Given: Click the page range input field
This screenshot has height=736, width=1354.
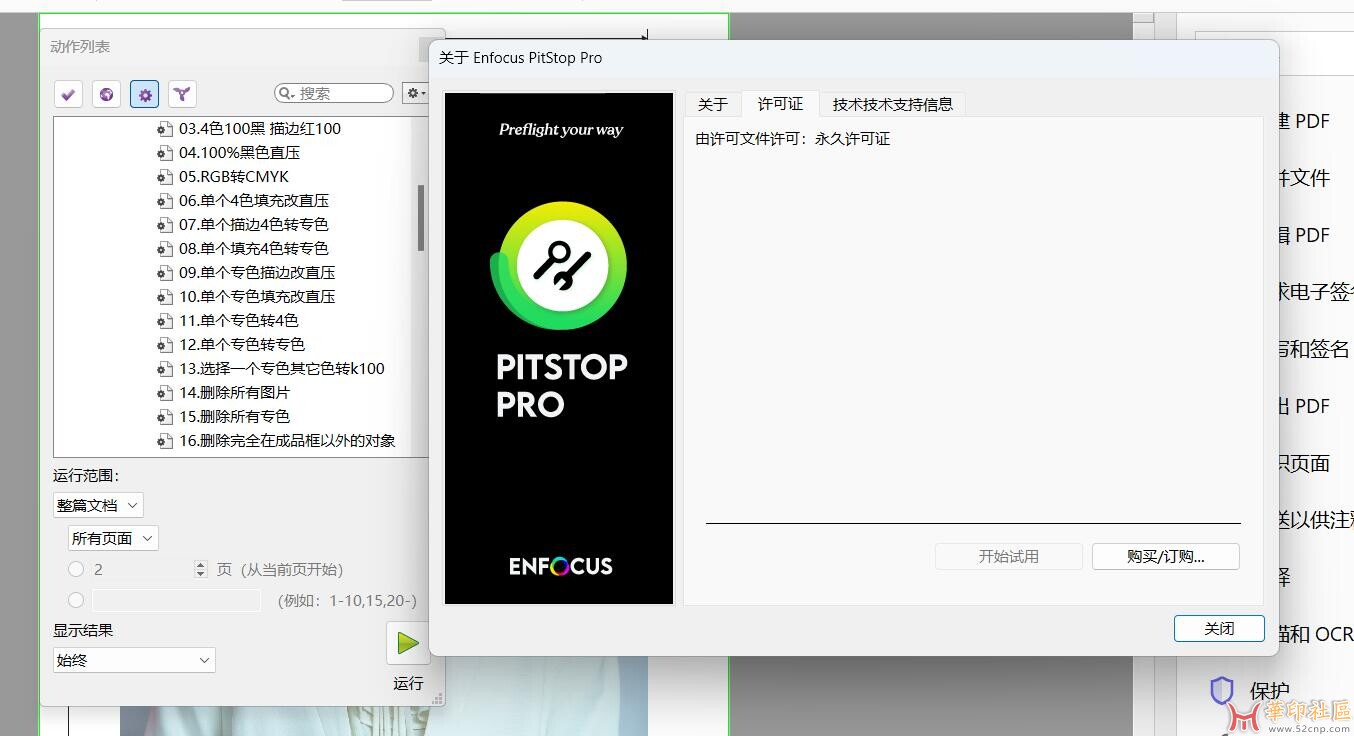Looking at the screenshot, I should (x=176, y=600).
